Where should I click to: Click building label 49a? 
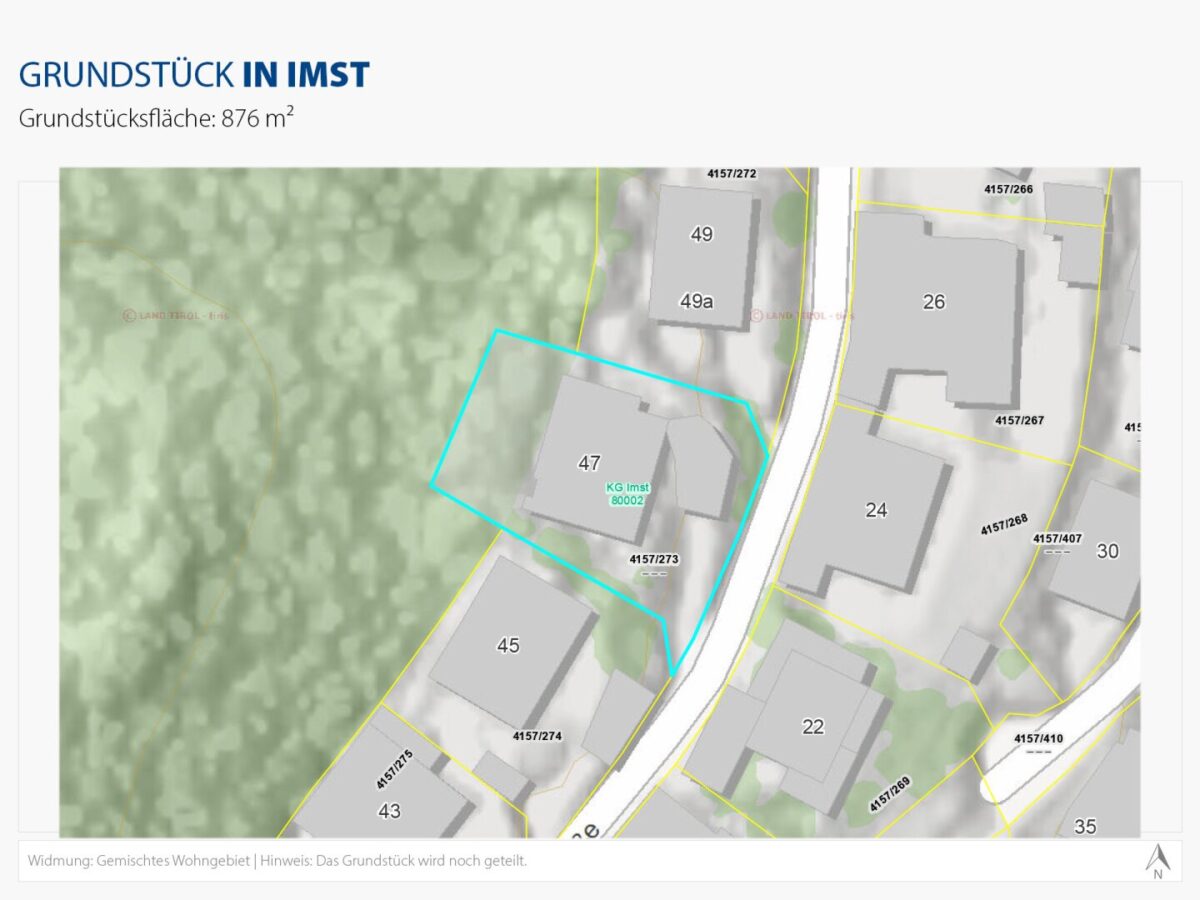tap(696, 300)
